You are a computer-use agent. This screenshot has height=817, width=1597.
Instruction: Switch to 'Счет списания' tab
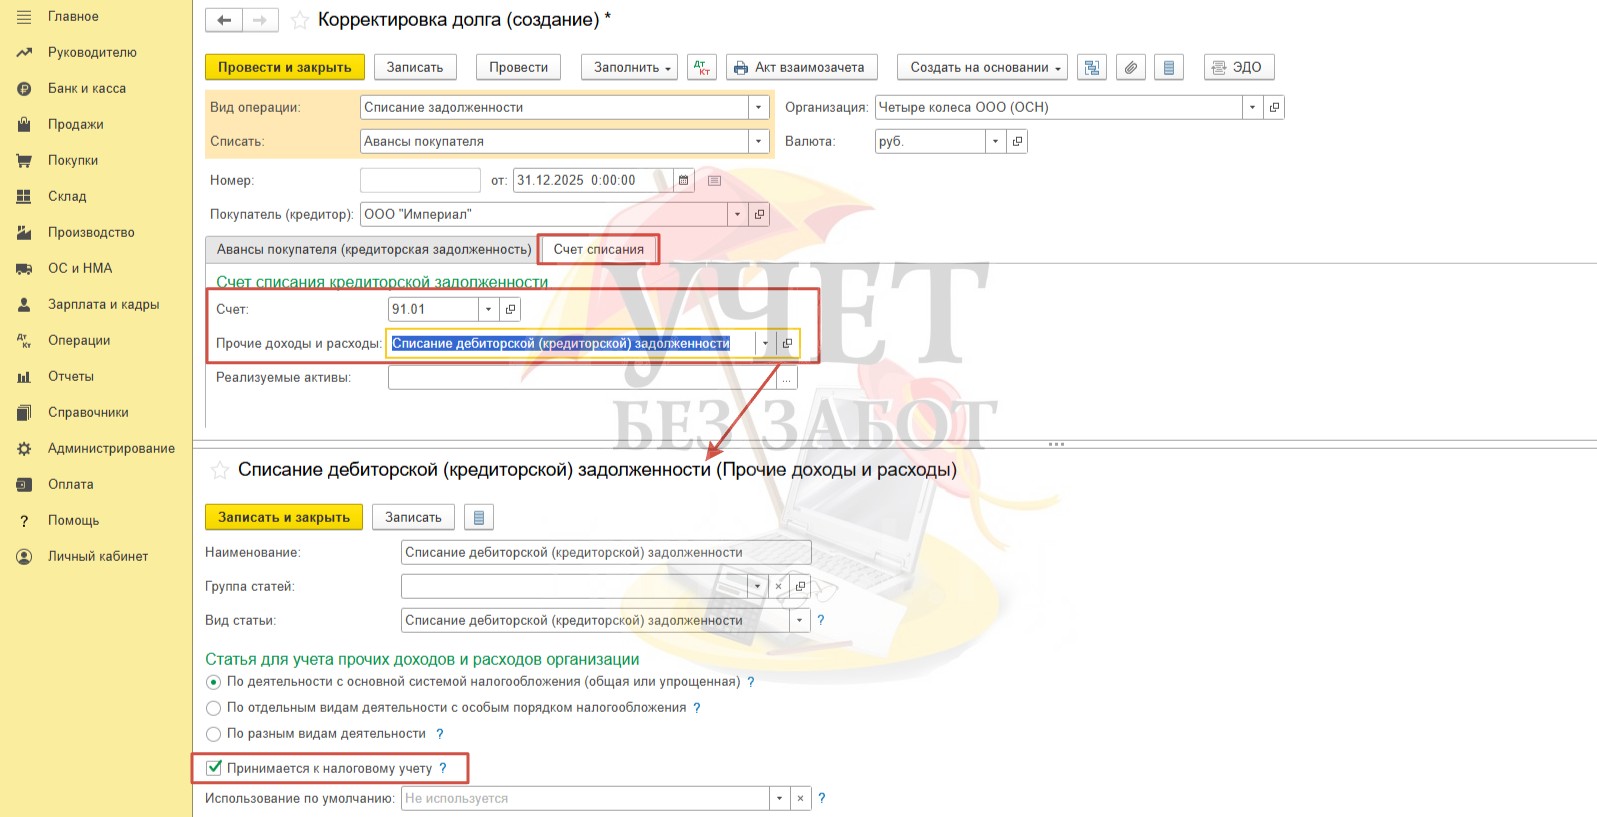tap(598, 249)
